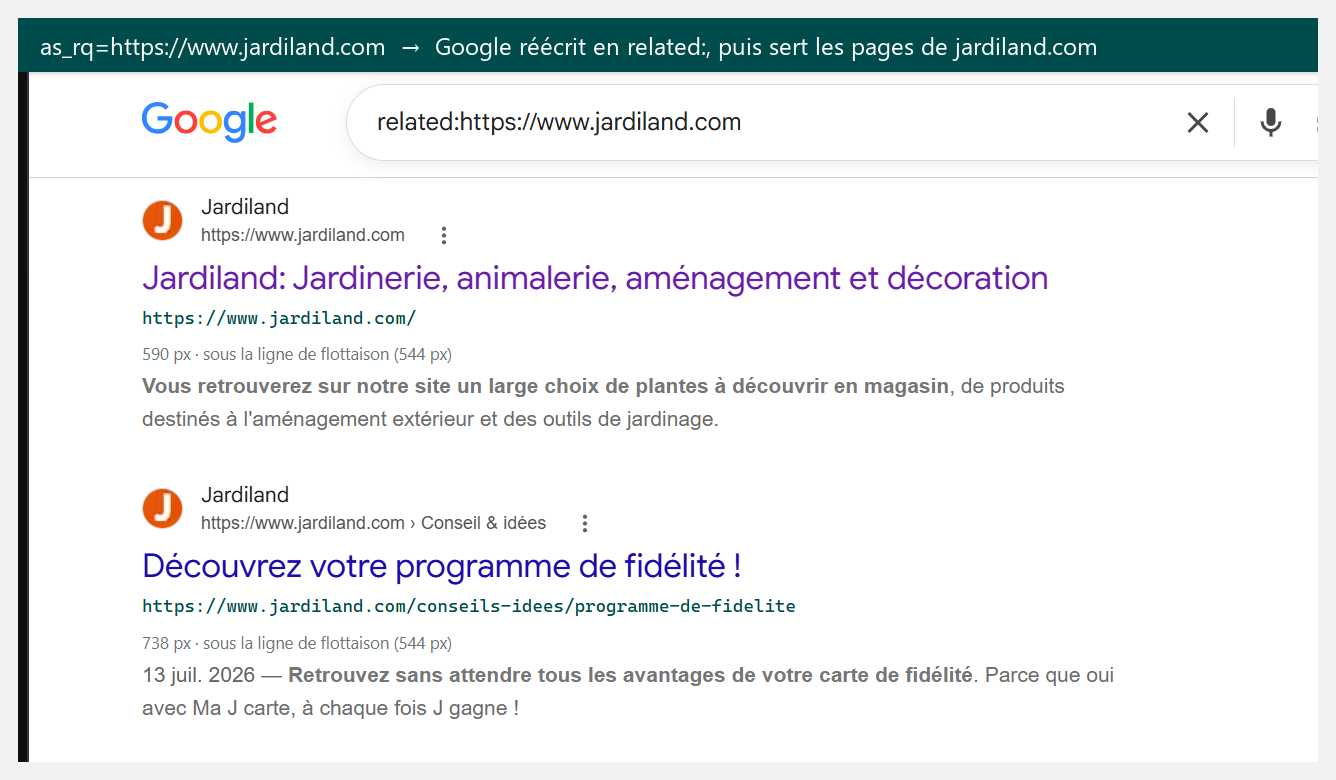1336x780 pixels.
Task: Click the snippet starting 13 juil. 2026
Action: tap(628, 692)
